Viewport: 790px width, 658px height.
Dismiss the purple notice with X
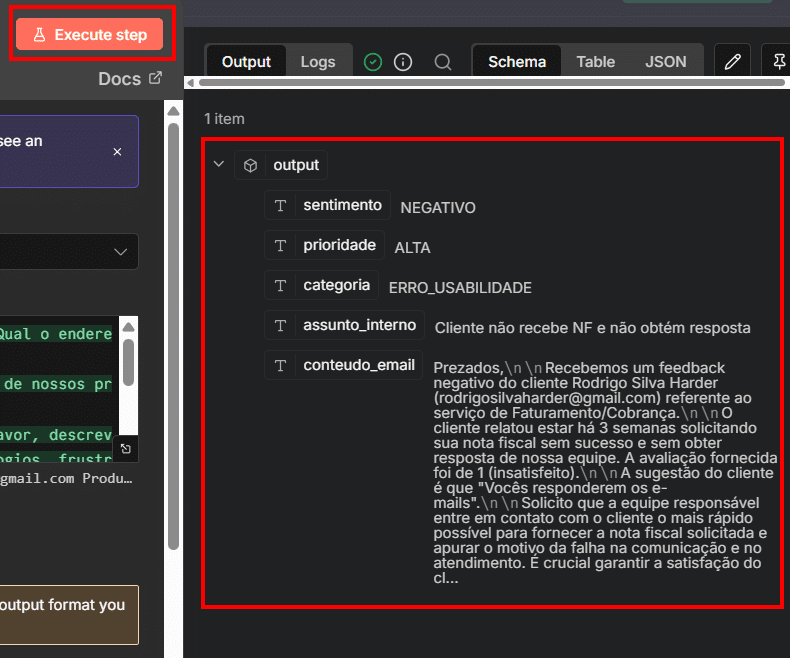[117, 152]
